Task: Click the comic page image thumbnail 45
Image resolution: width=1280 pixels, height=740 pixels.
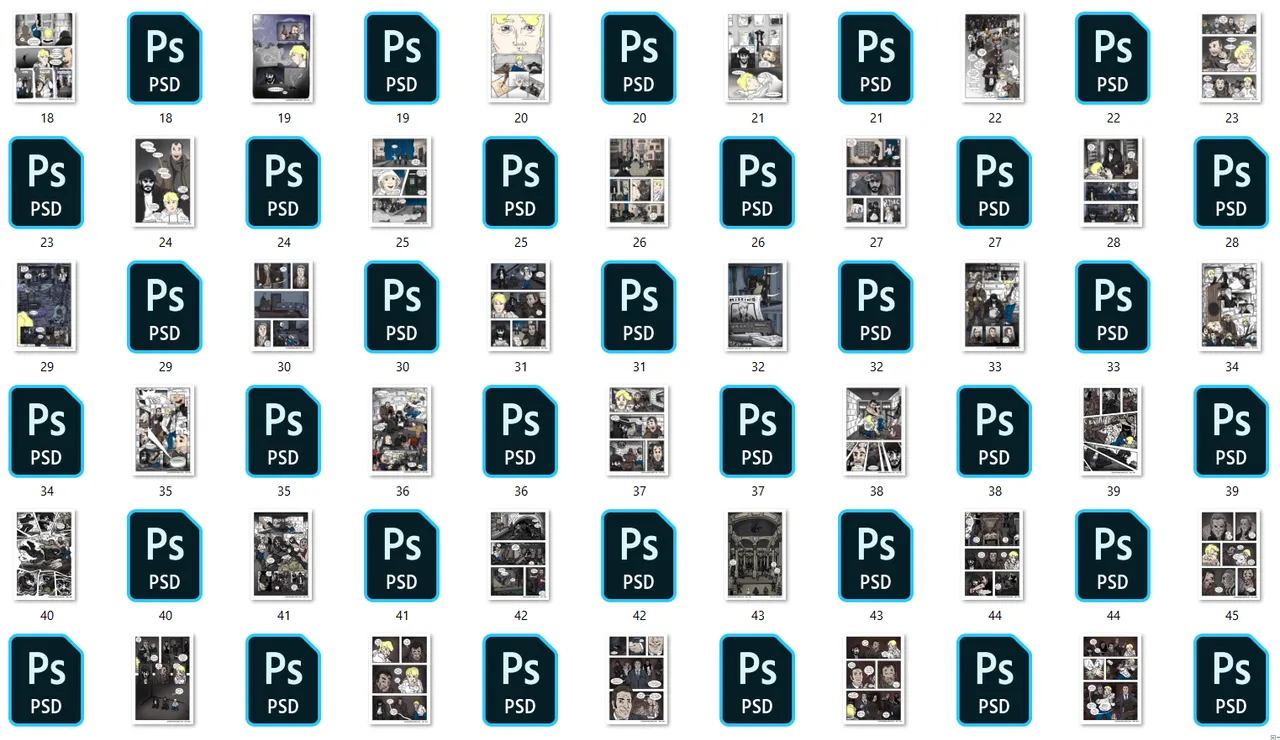Action: pos(1231,556)
